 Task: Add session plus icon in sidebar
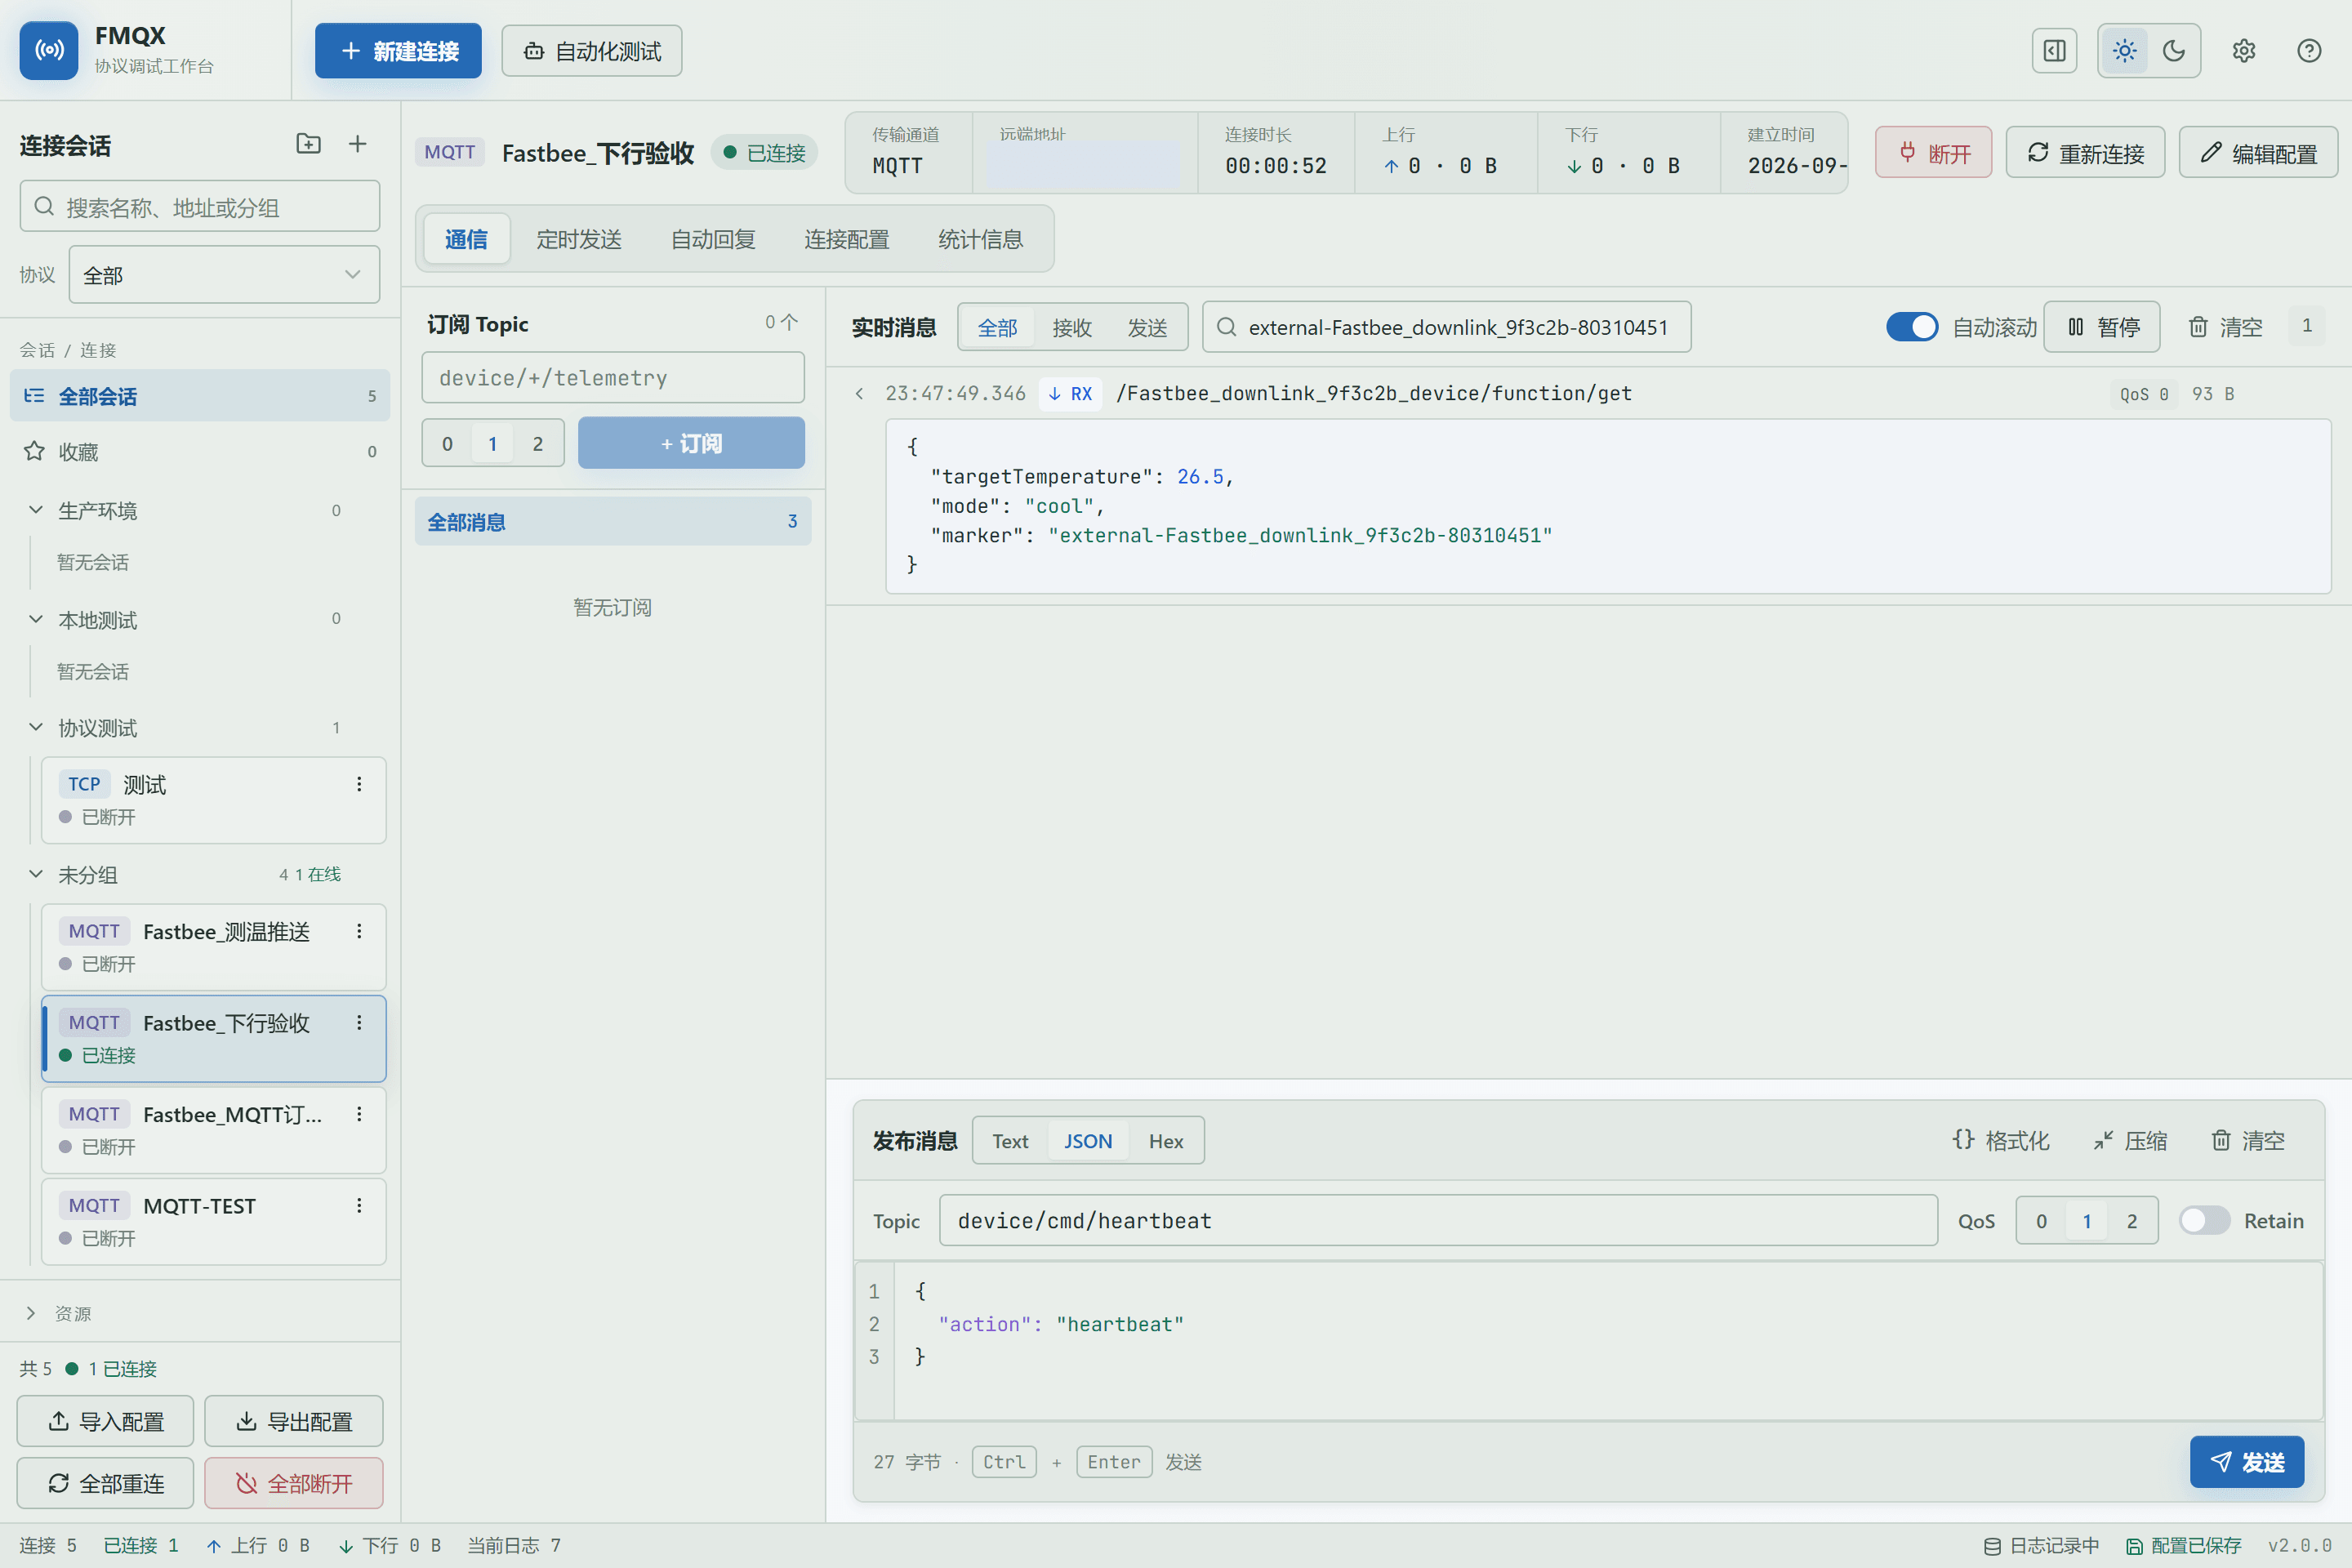click(357, 144)
